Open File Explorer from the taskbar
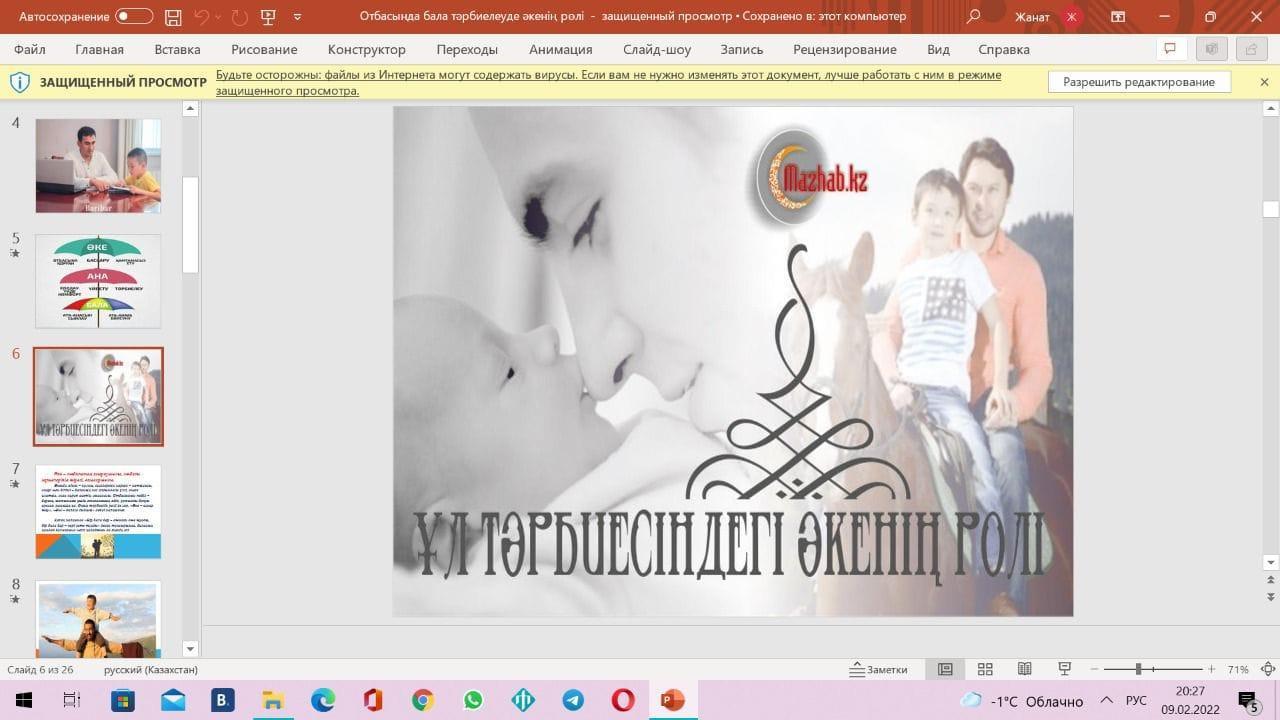This screenshot has width=1280, height=720. pos(272,700)
